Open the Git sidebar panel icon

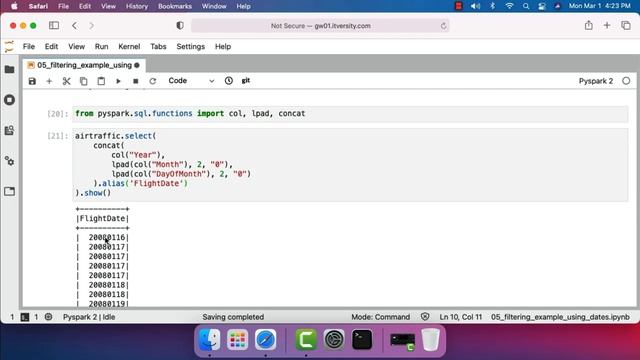click(x=10, y=131)
